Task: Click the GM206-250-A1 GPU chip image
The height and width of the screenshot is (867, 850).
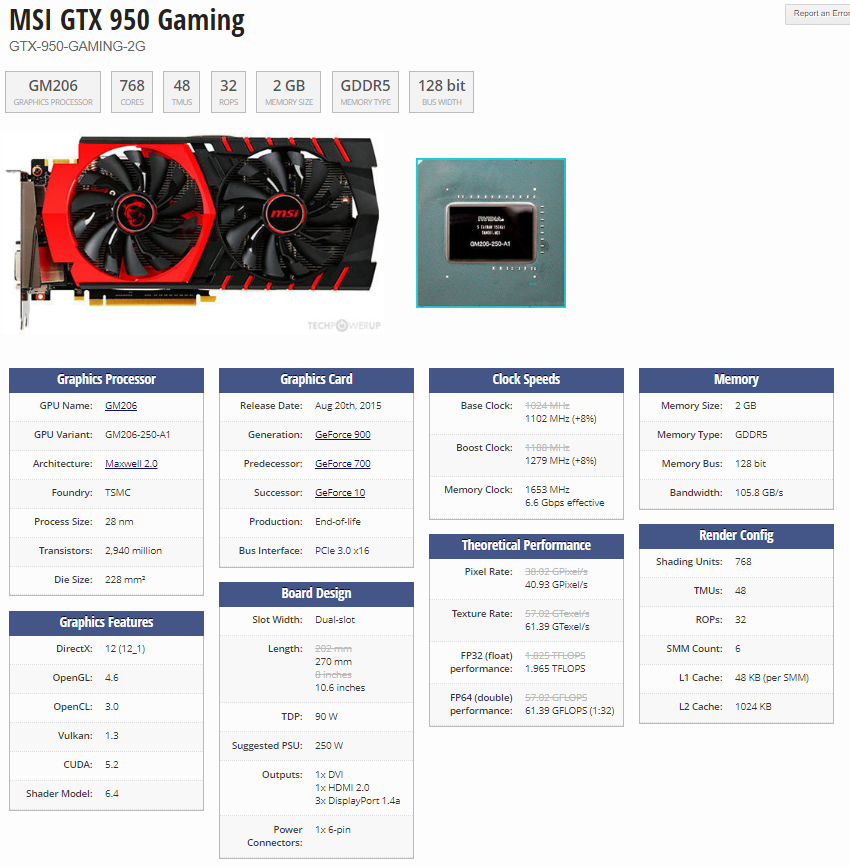Action: (x=491, y=233)
